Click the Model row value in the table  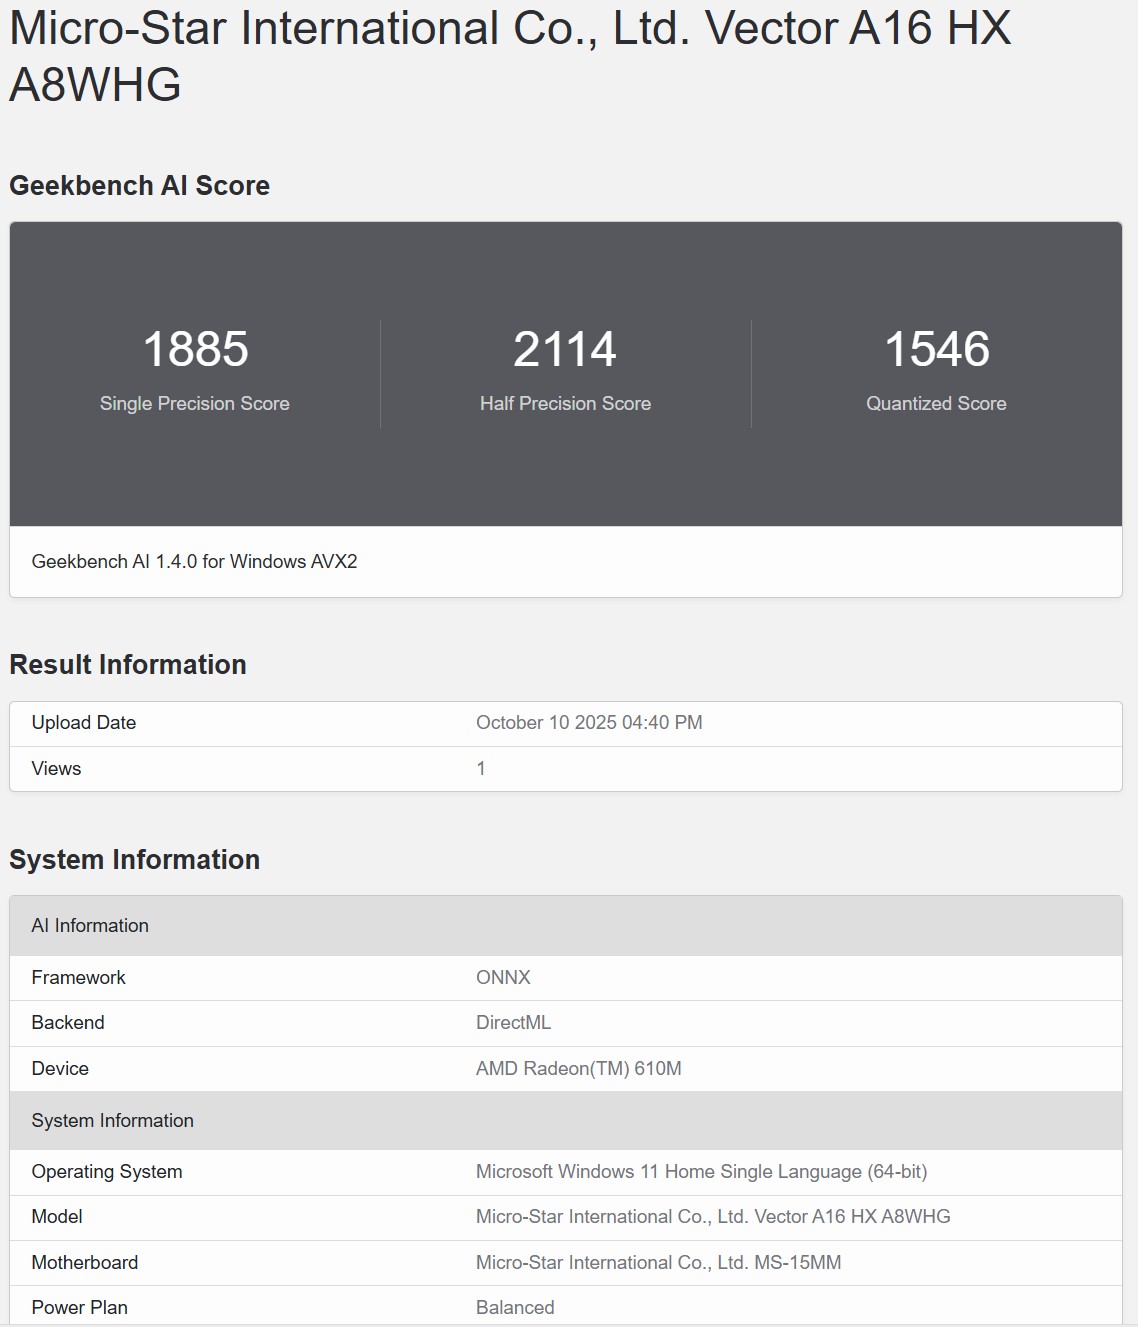pyautogui.click(x=712, y=1217)
